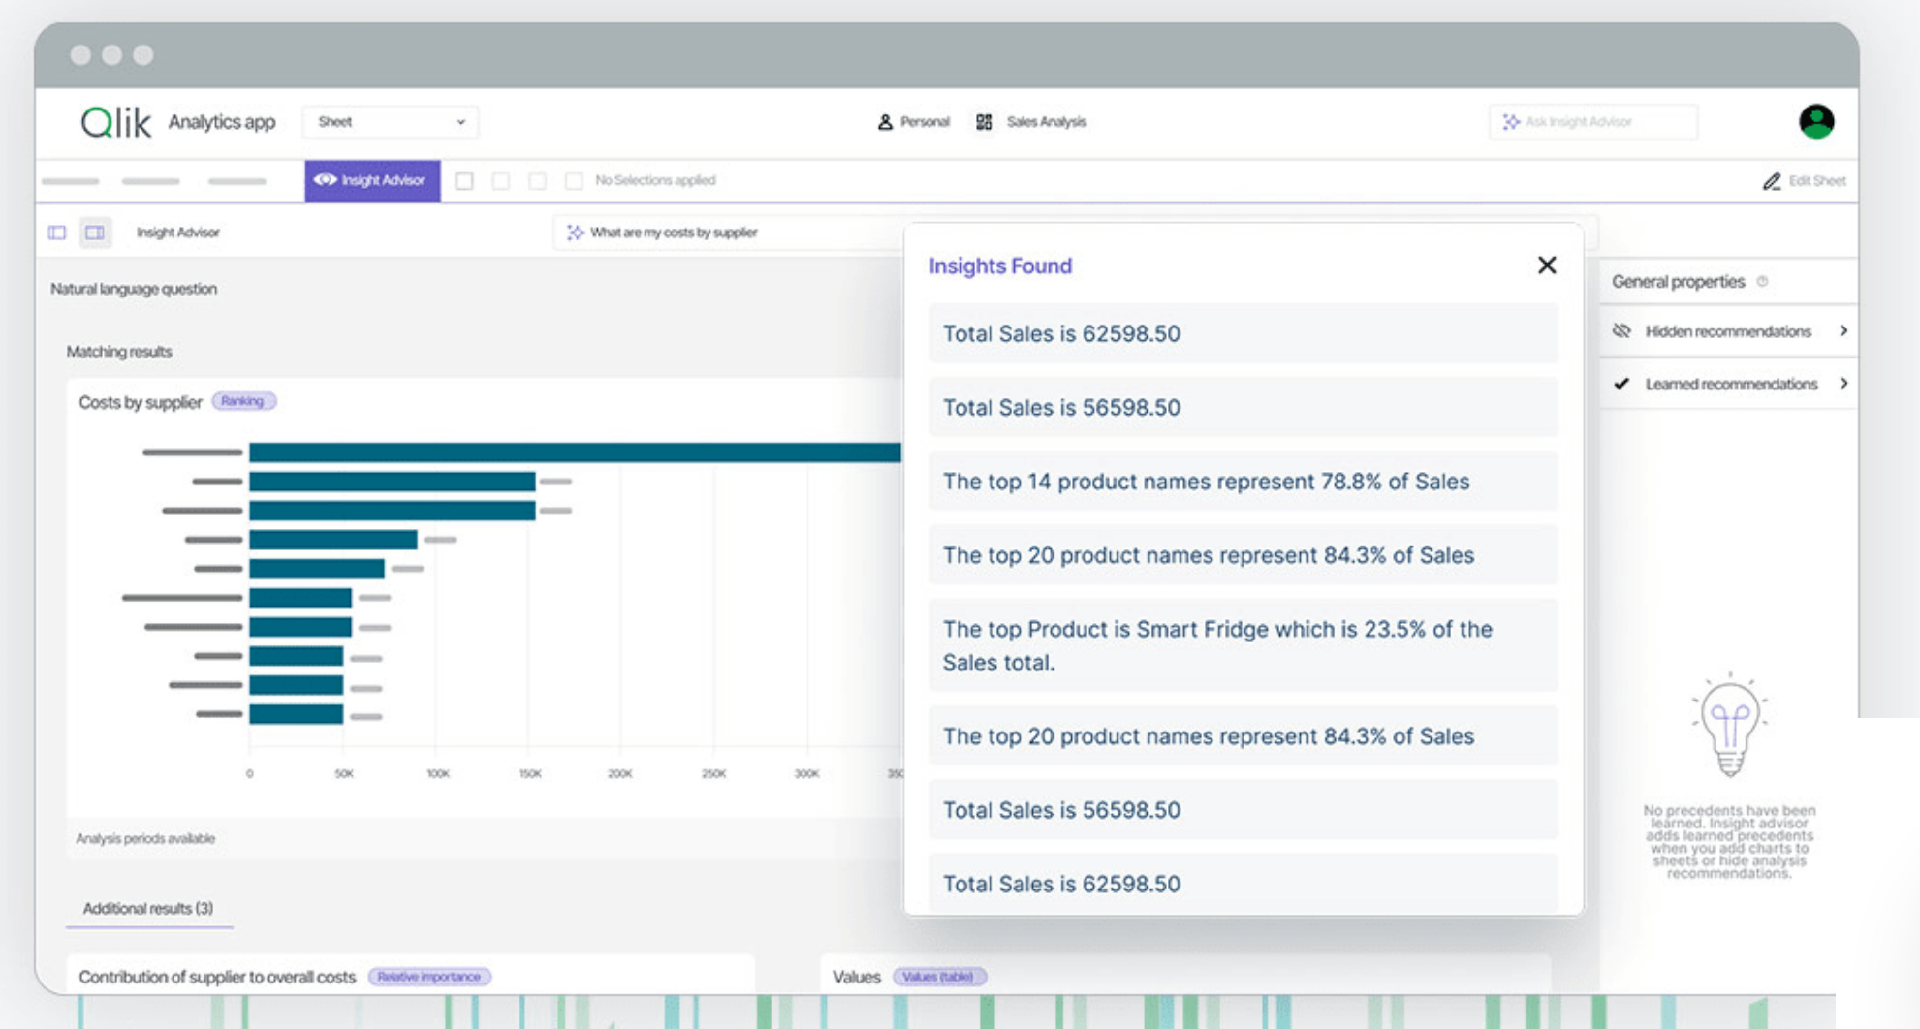Click the Edit Sheet pencil icon
Screen dimensions: 1920x1029
click(1771, 181)
